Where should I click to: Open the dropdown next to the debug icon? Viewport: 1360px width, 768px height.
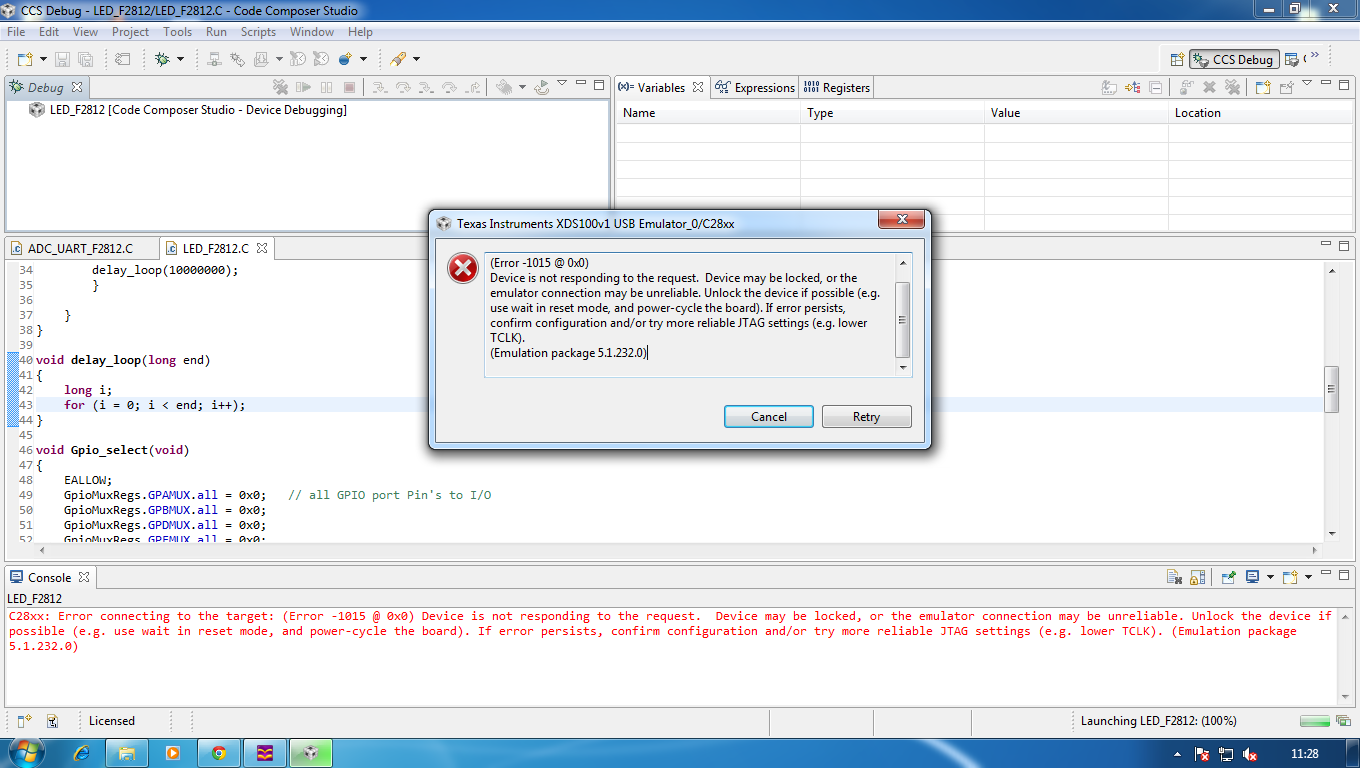coord(180,59)
